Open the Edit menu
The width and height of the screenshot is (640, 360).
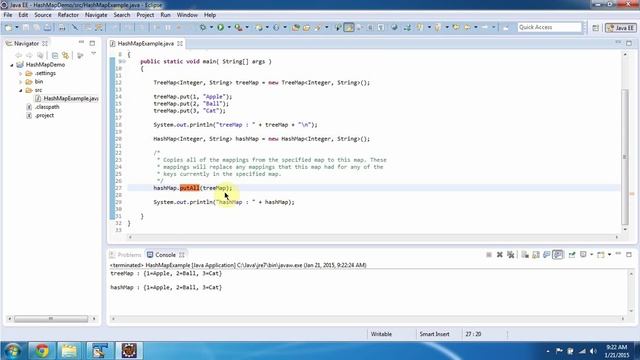point(23,15)
